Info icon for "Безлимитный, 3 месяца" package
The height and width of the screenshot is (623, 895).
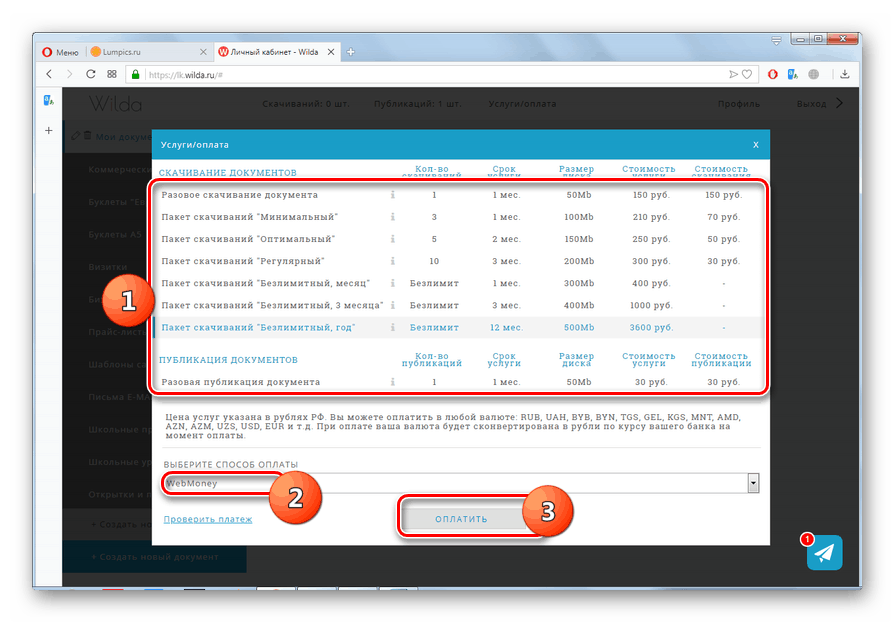(x=393, y=306)
